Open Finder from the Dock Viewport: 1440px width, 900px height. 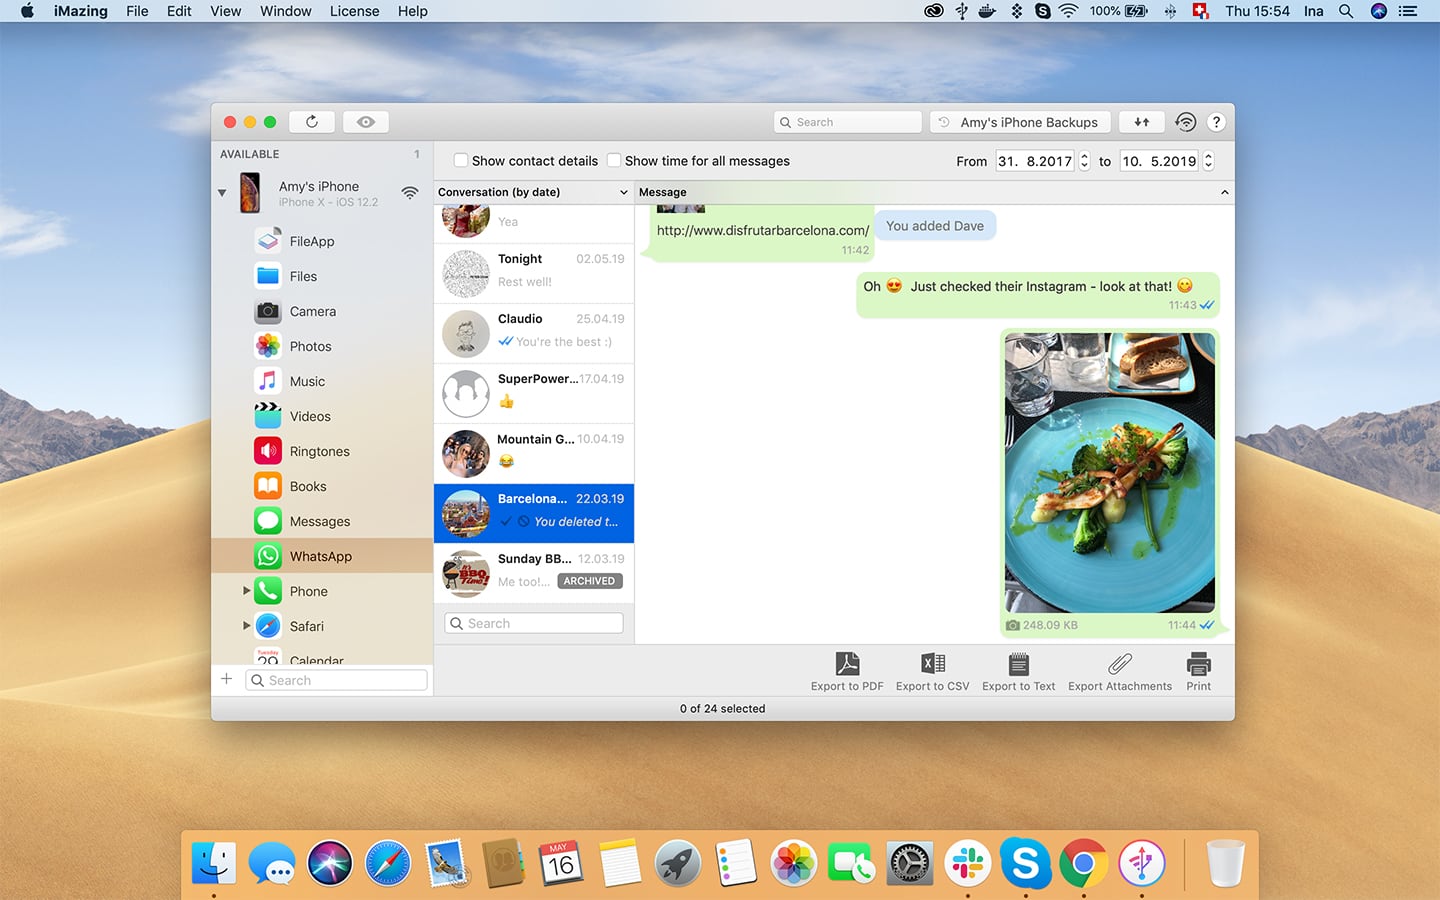tap(214, 863)
